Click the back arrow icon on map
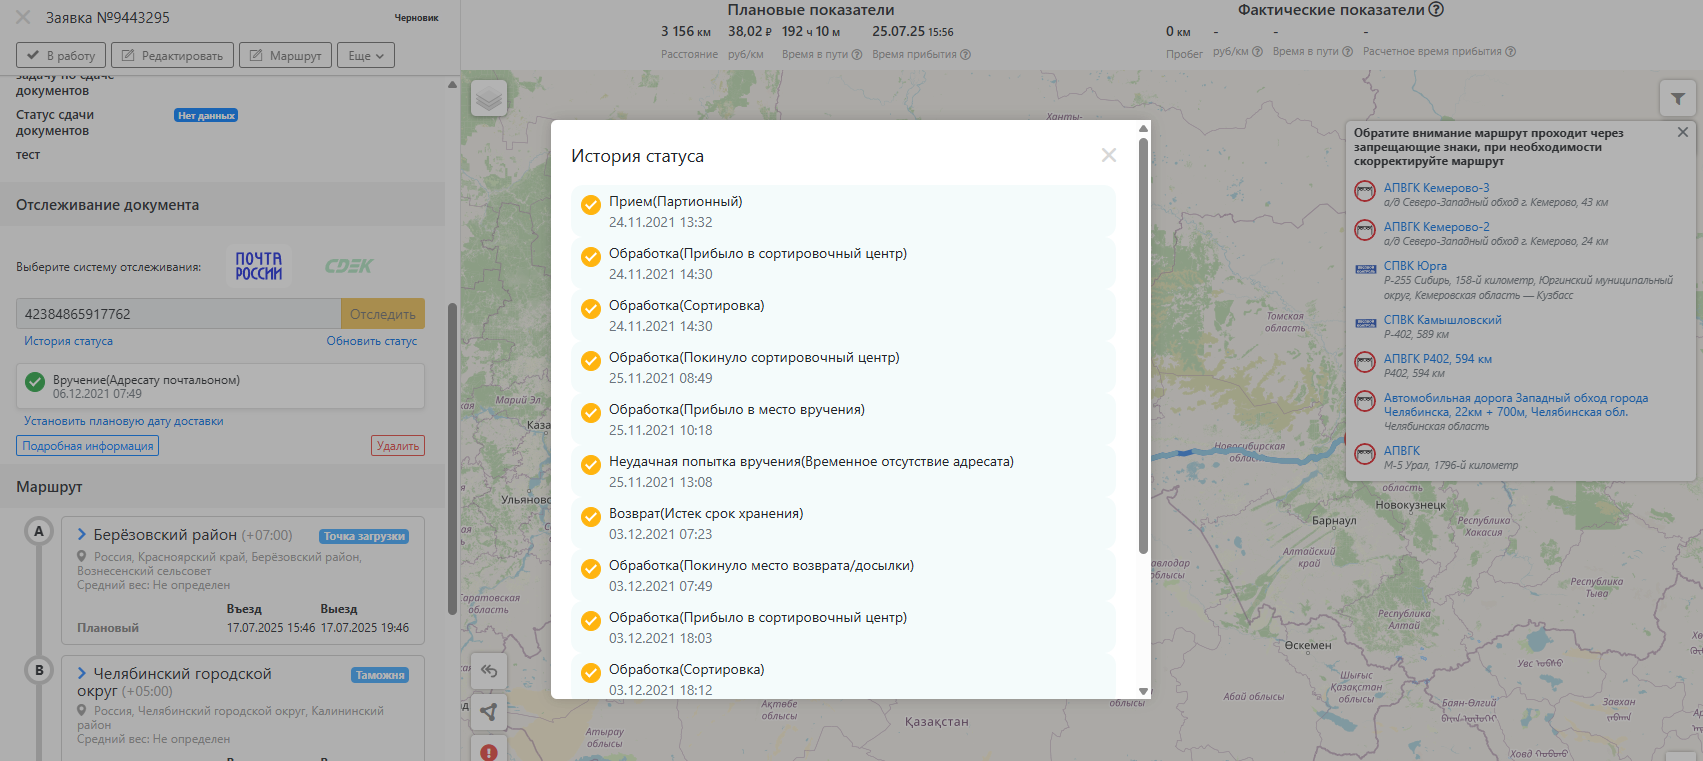The image size is (1703, 761). (x=489, y=671)
